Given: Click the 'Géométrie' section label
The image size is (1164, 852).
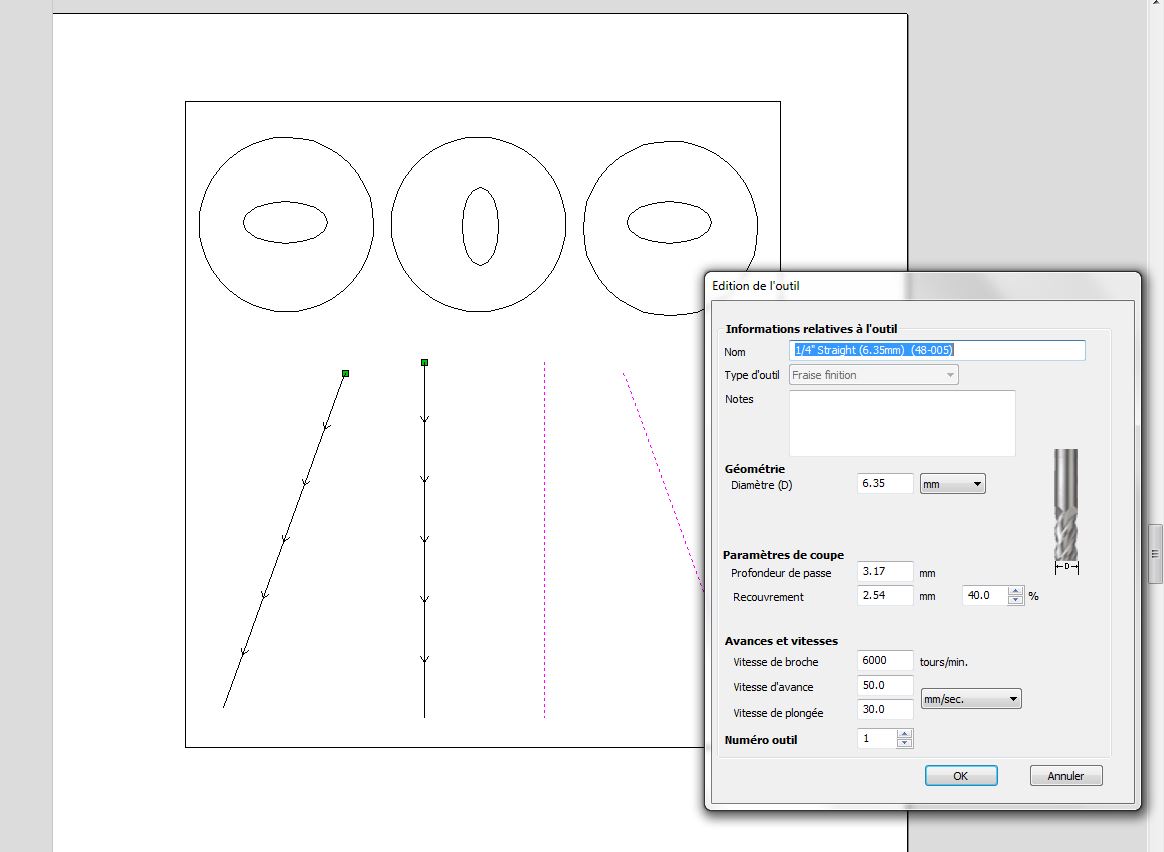Looking at the screenshot, I should point(754,469).
